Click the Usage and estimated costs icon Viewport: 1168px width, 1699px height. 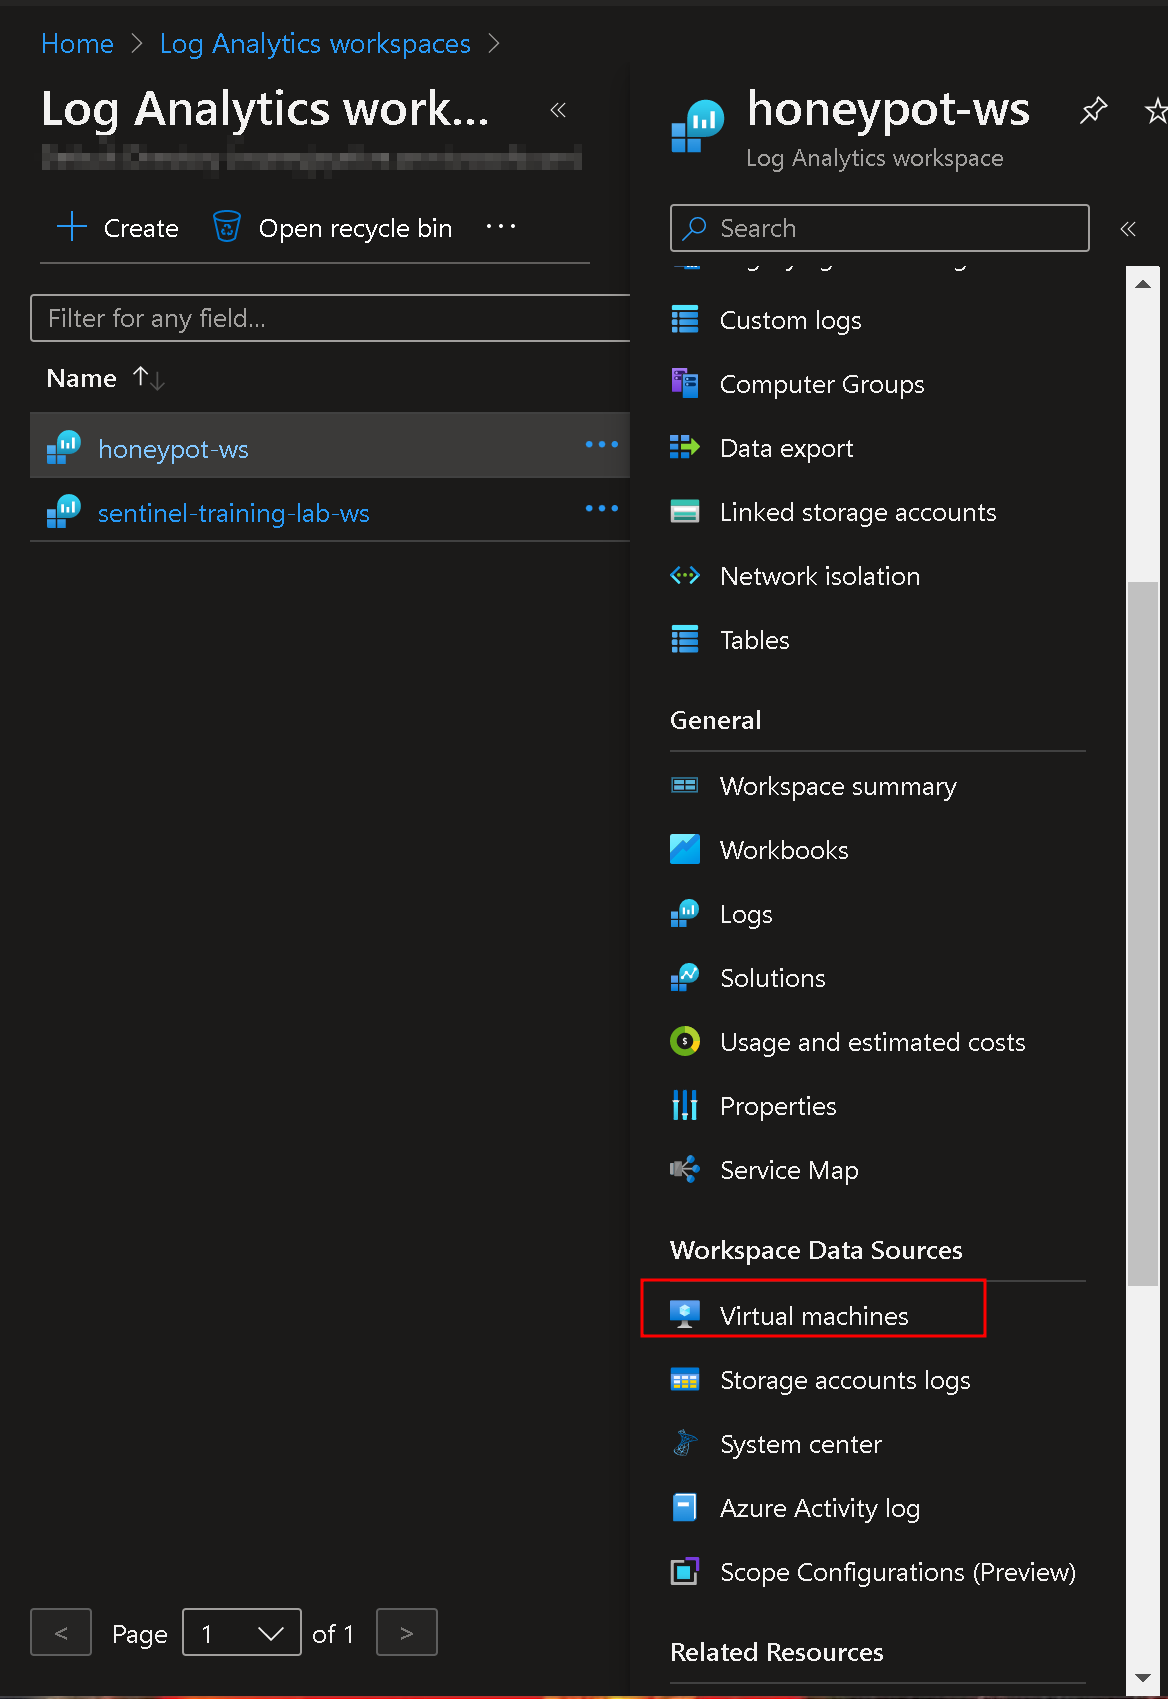point(685,1041)
